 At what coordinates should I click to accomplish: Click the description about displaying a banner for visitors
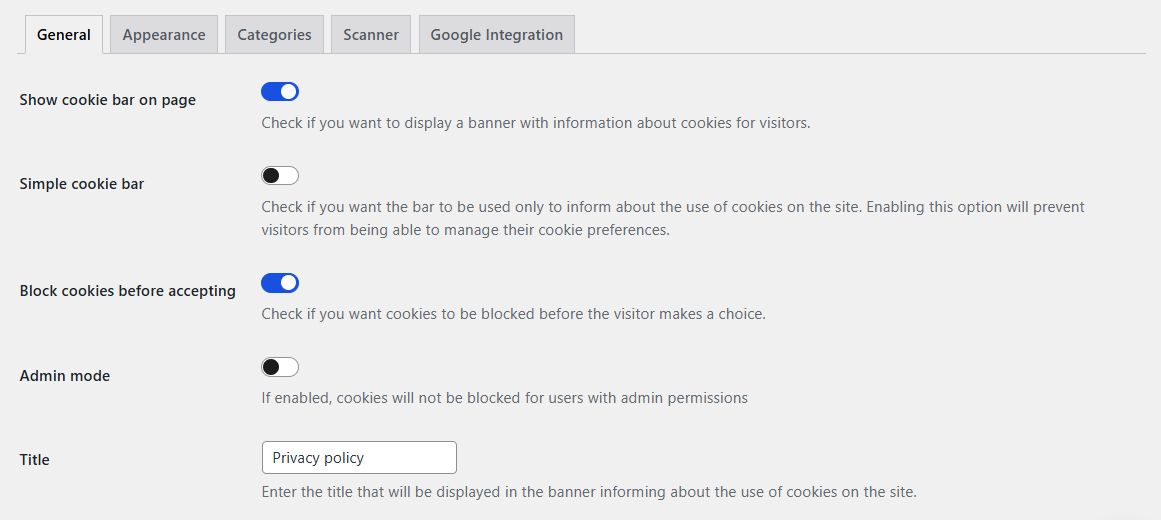pyautogui.click(x=536, y=123)
